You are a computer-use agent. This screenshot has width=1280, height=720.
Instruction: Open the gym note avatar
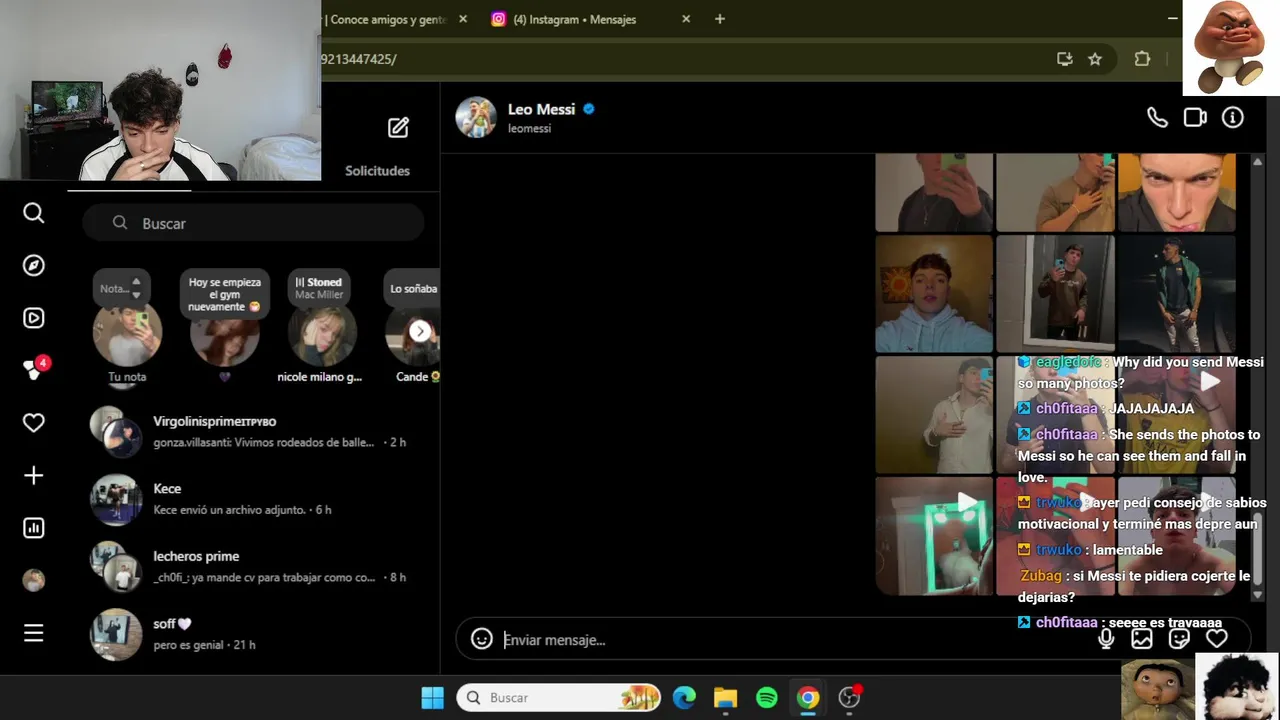pyautogui.click(x=225, y=333)
